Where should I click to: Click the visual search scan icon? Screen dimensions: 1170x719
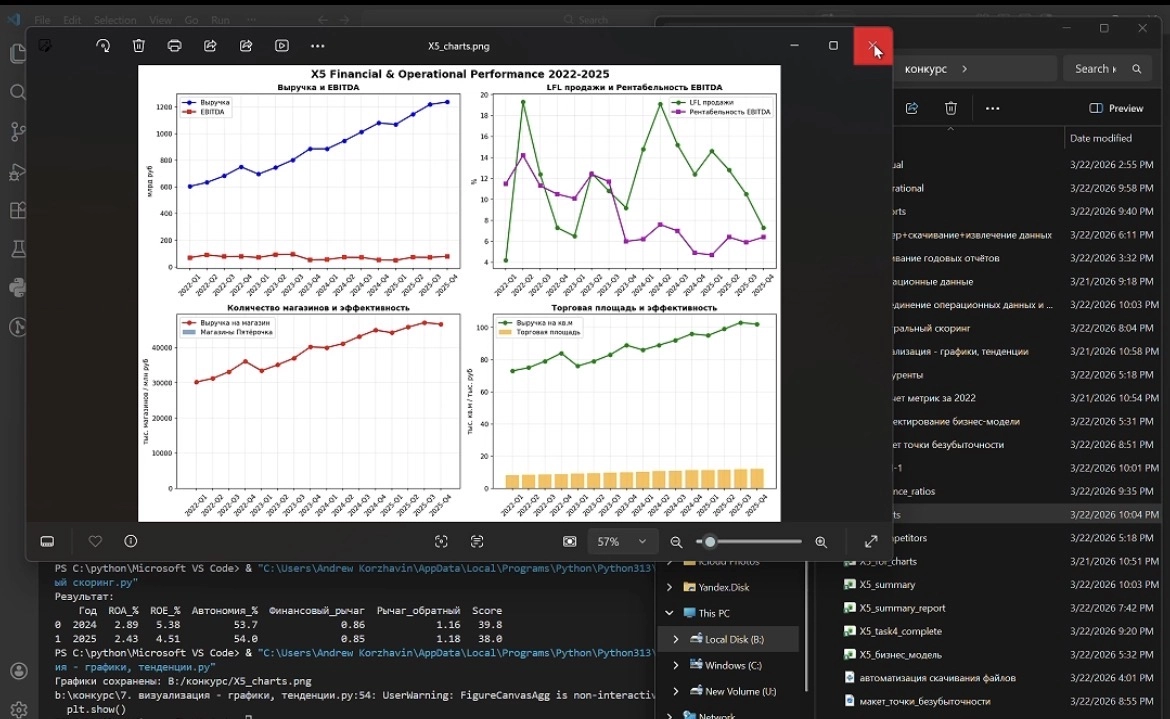click(x=441, y=541)
